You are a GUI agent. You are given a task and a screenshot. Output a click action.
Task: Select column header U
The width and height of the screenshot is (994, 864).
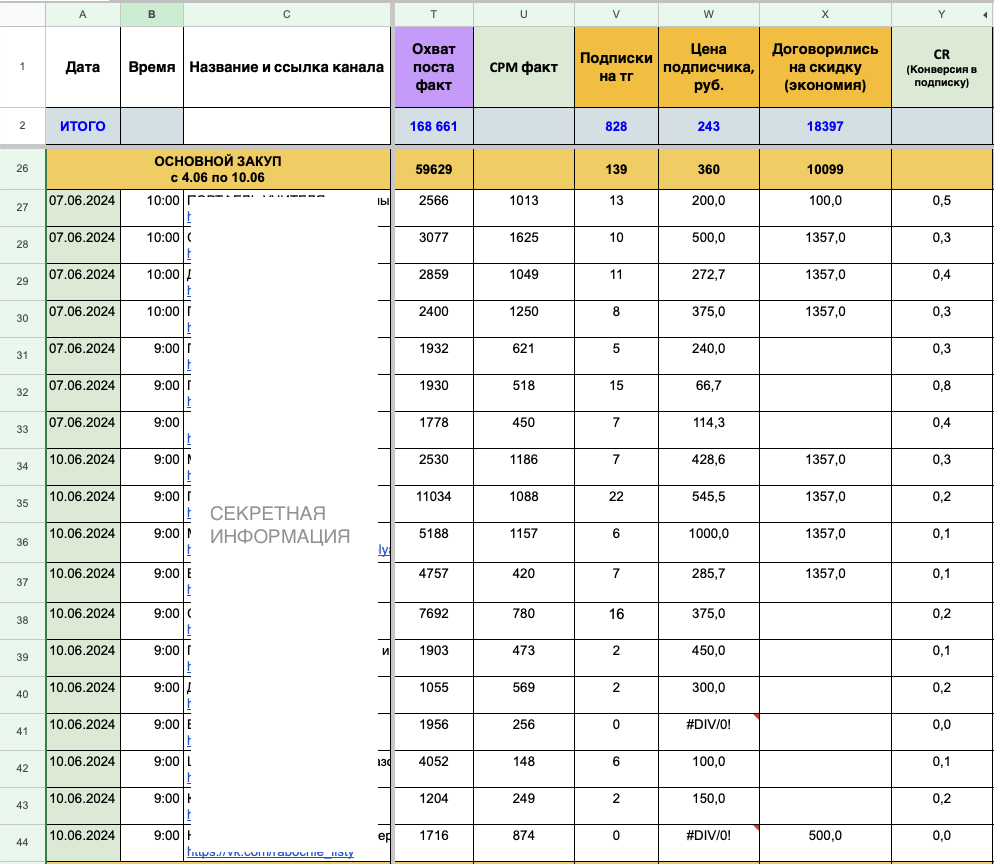(x=524, y=14)
